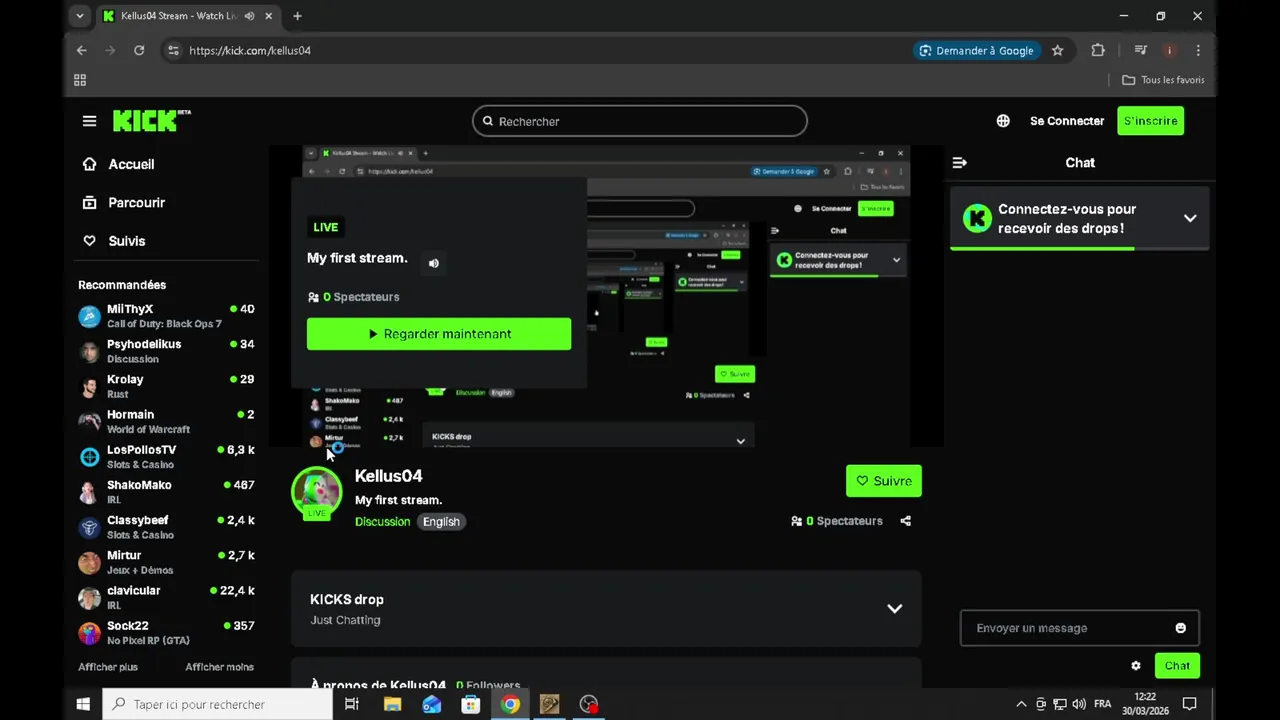Click the Kellus04 channel name
The height and width of the screenshot is (720, 1280).
(389, 476)
